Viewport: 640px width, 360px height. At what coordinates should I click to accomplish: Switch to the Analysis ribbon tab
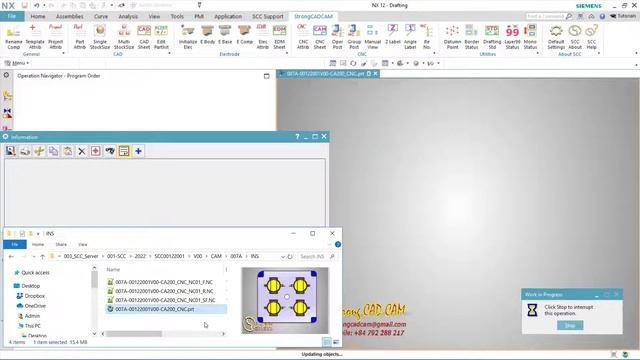(x=128, y=16)
